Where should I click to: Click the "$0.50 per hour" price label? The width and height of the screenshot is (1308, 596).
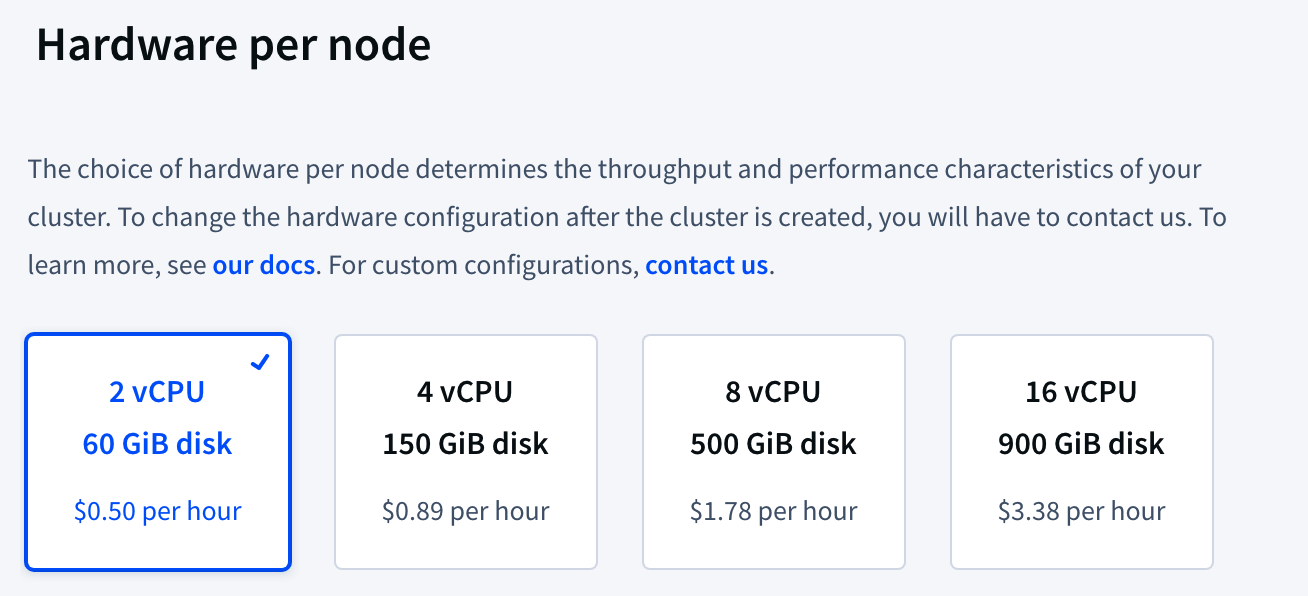coord(157,510)
